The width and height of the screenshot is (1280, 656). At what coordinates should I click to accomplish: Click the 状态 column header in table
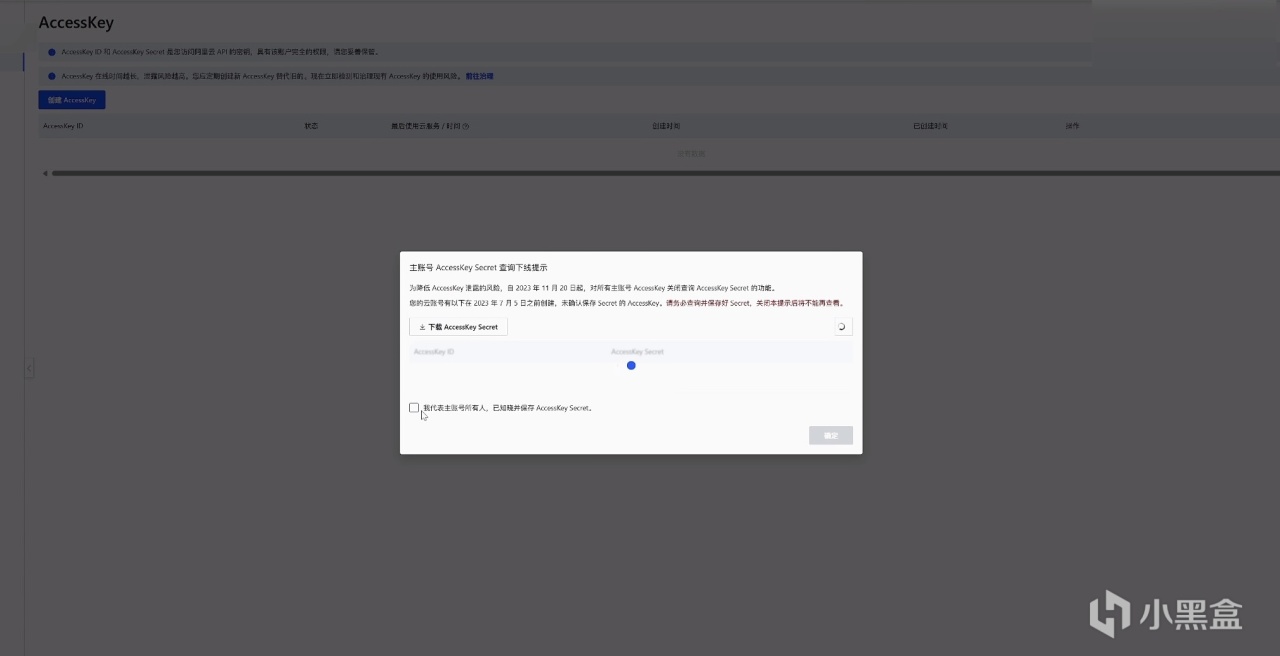point(311,126)
